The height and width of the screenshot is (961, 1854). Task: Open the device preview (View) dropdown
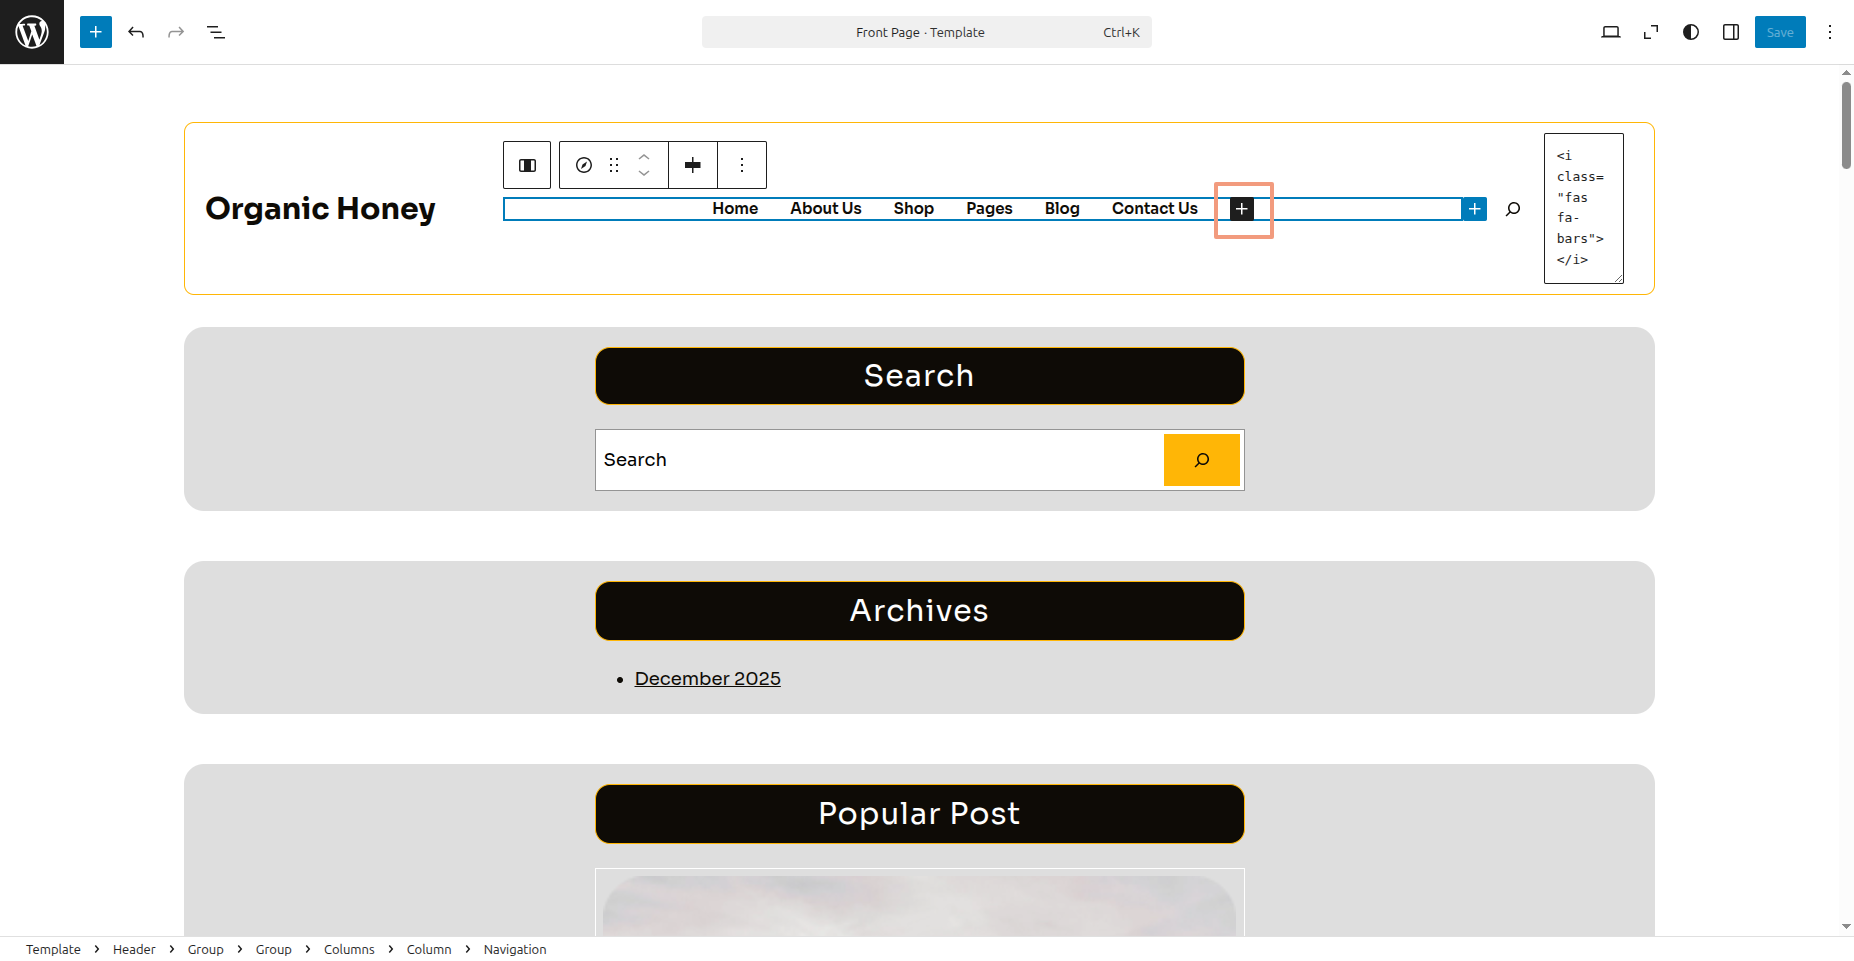[1610, 32]
